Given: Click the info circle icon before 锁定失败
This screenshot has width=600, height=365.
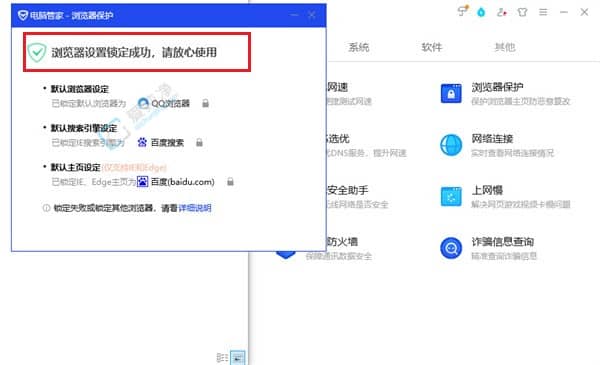Looking at the screenshot, I should pyautogui.click(x=46, y=208).
